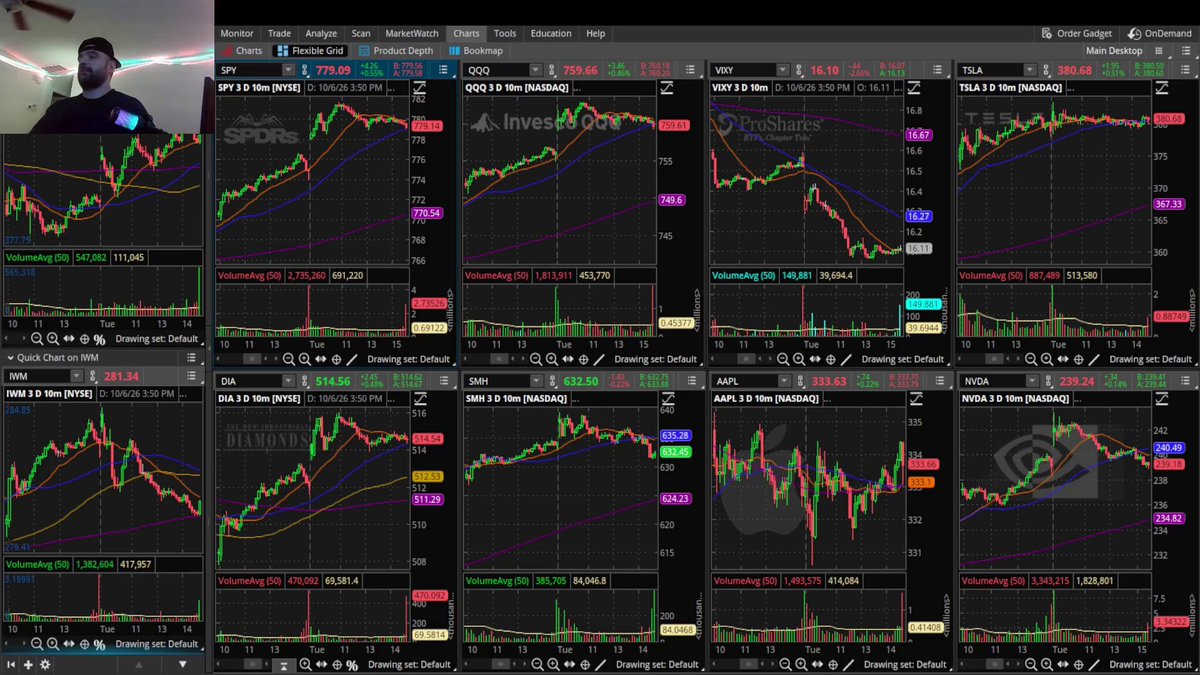Image resolution: width=1200 pixels, height=675 pixels.
Task: Click the chart scale icon on the SPY chart
Action: [420, 88]
